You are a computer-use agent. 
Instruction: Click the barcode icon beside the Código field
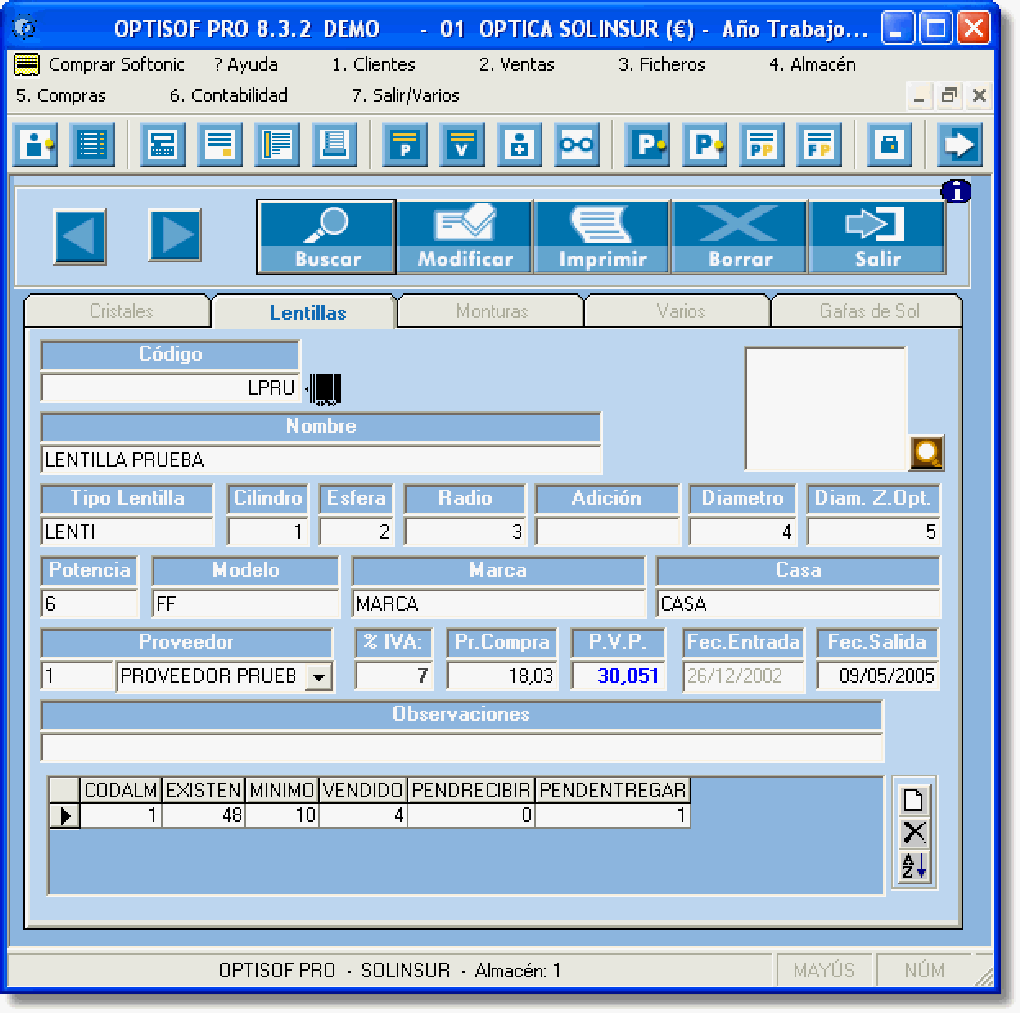tap(324, 388)
